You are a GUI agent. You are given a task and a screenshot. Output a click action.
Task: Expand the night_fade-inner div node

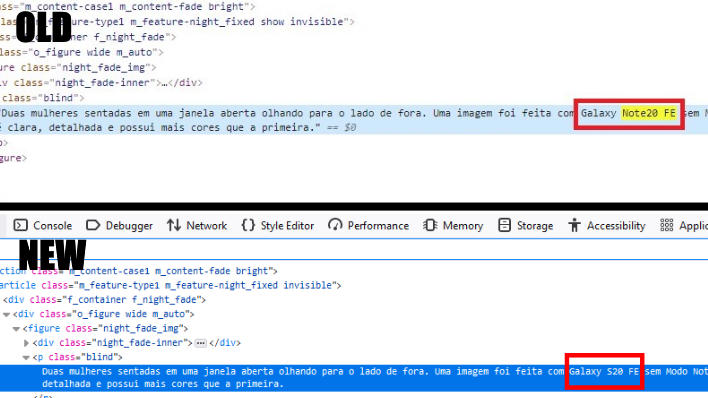26,343
